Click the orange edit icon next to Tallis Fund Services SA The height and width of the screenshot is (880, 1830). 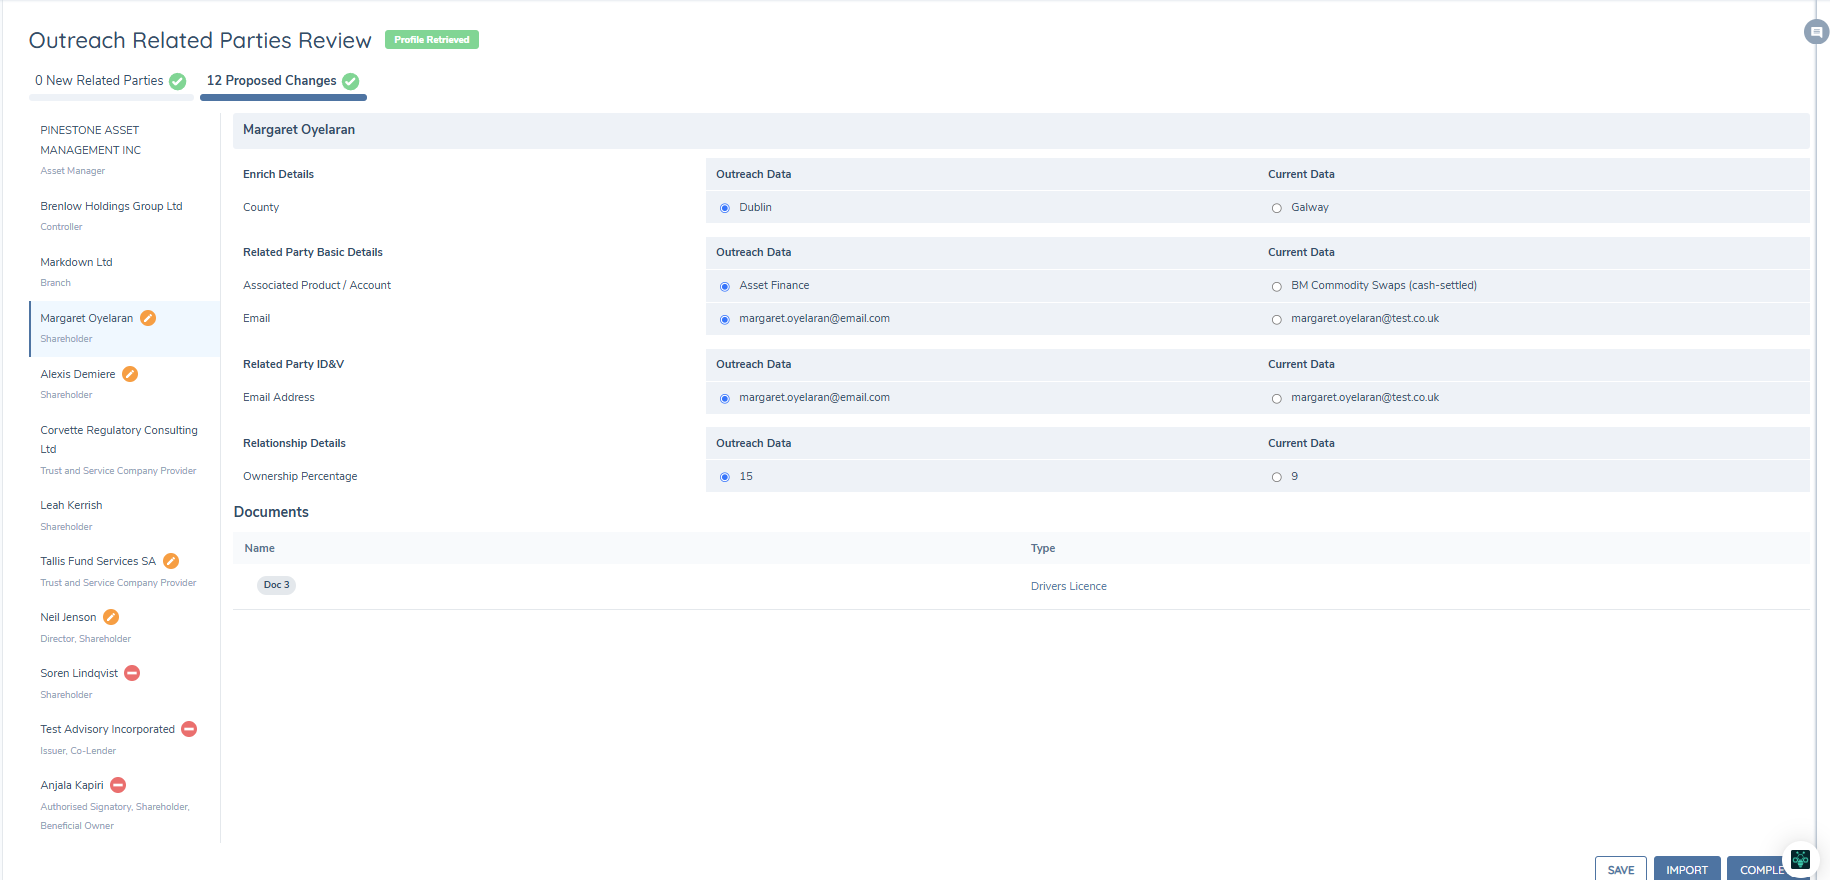click(x=171, y=561)
